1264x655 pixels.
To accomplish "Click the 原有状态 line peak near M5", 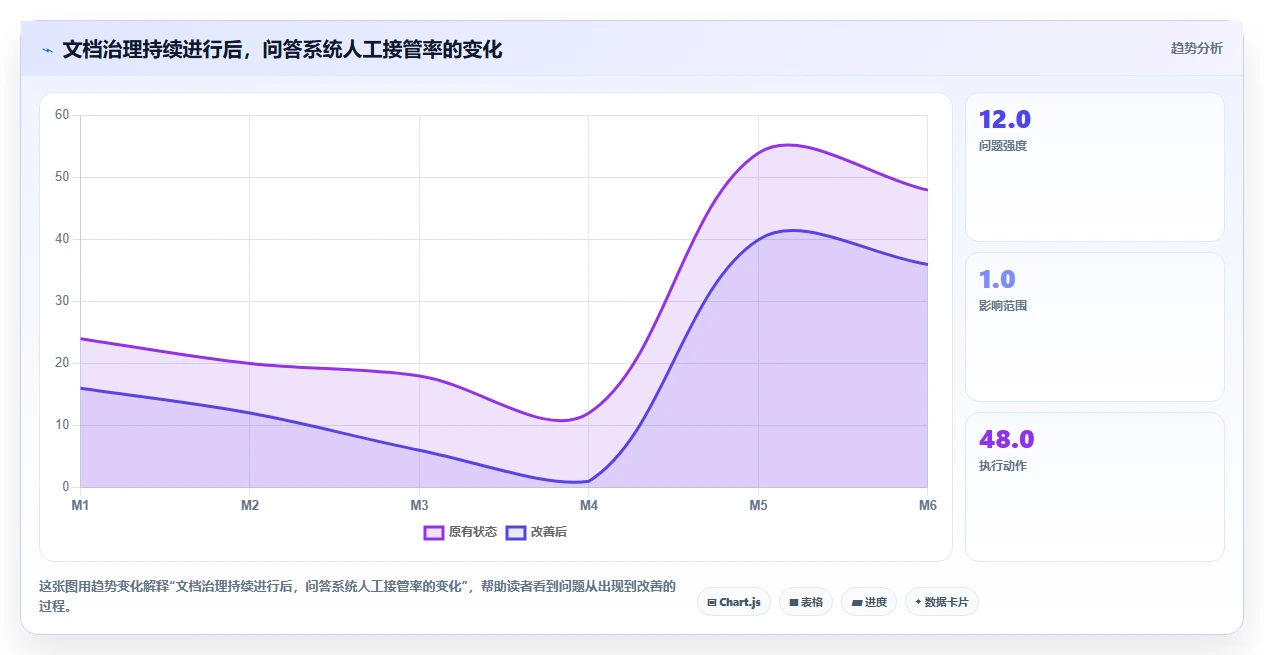I will 788,145.
